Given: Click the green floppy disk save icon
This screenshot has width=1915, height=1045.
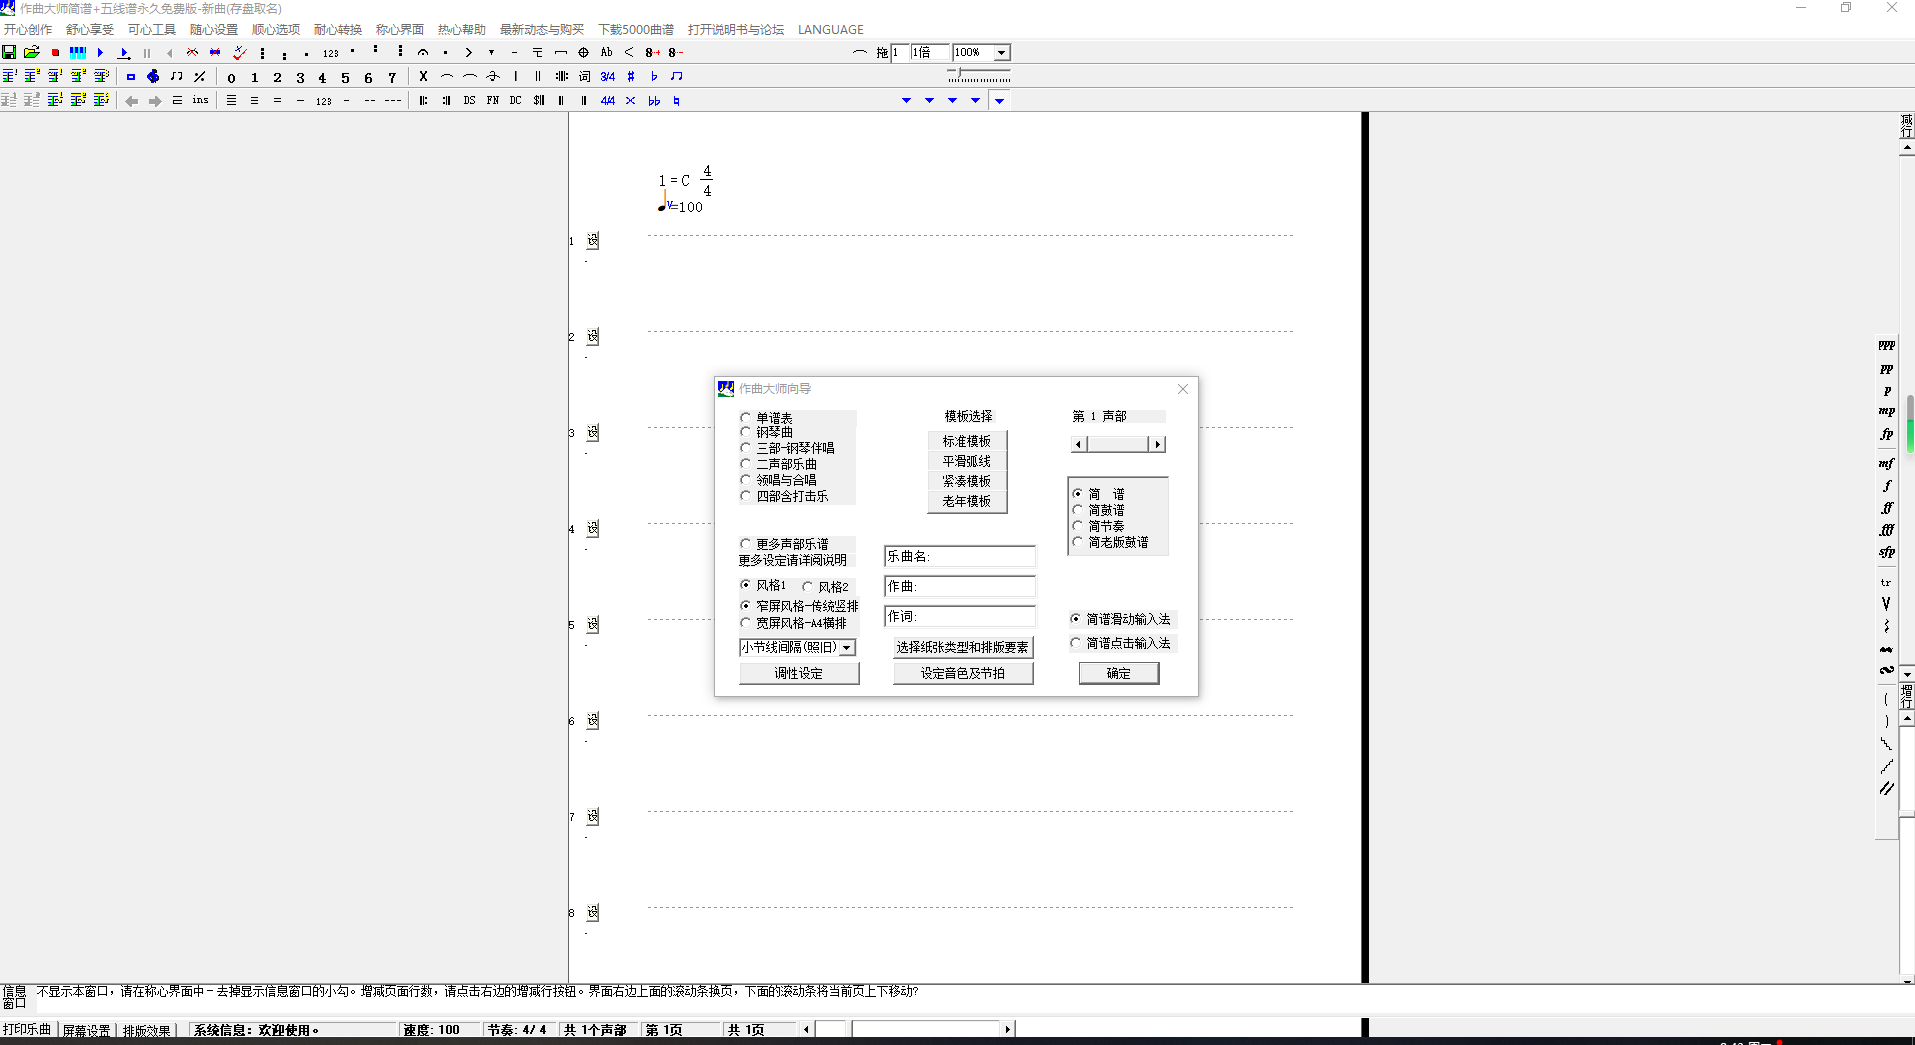Looking at the screenshot, I should point(9,52).
